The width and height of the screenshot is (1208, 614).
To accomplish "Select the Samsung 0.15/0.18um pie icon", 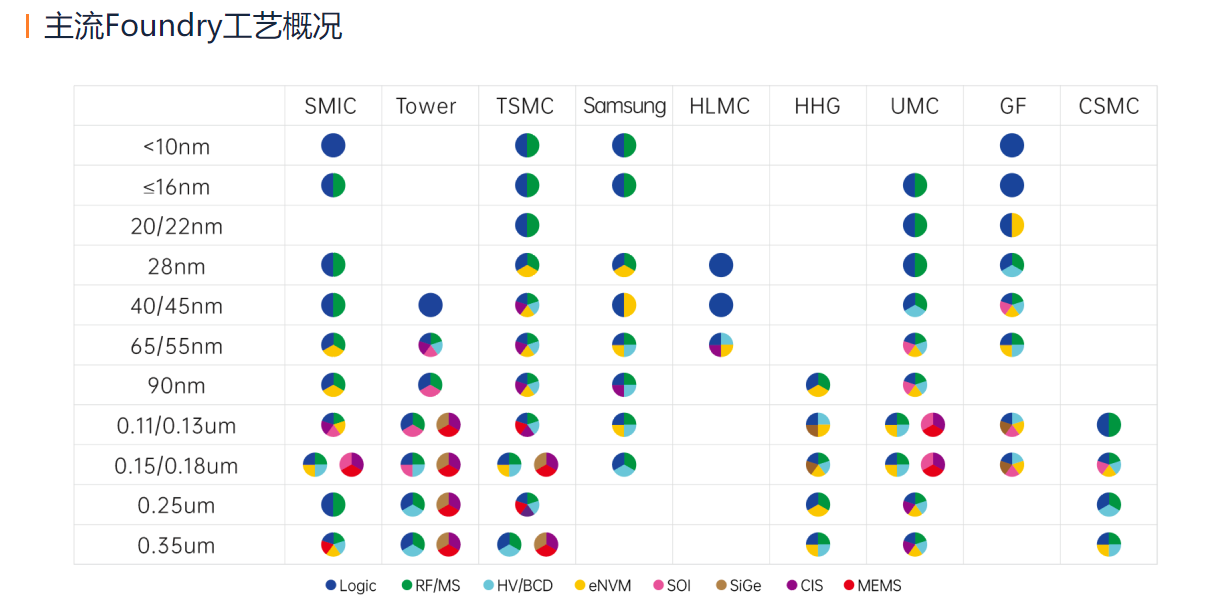I will click(624, 465).
